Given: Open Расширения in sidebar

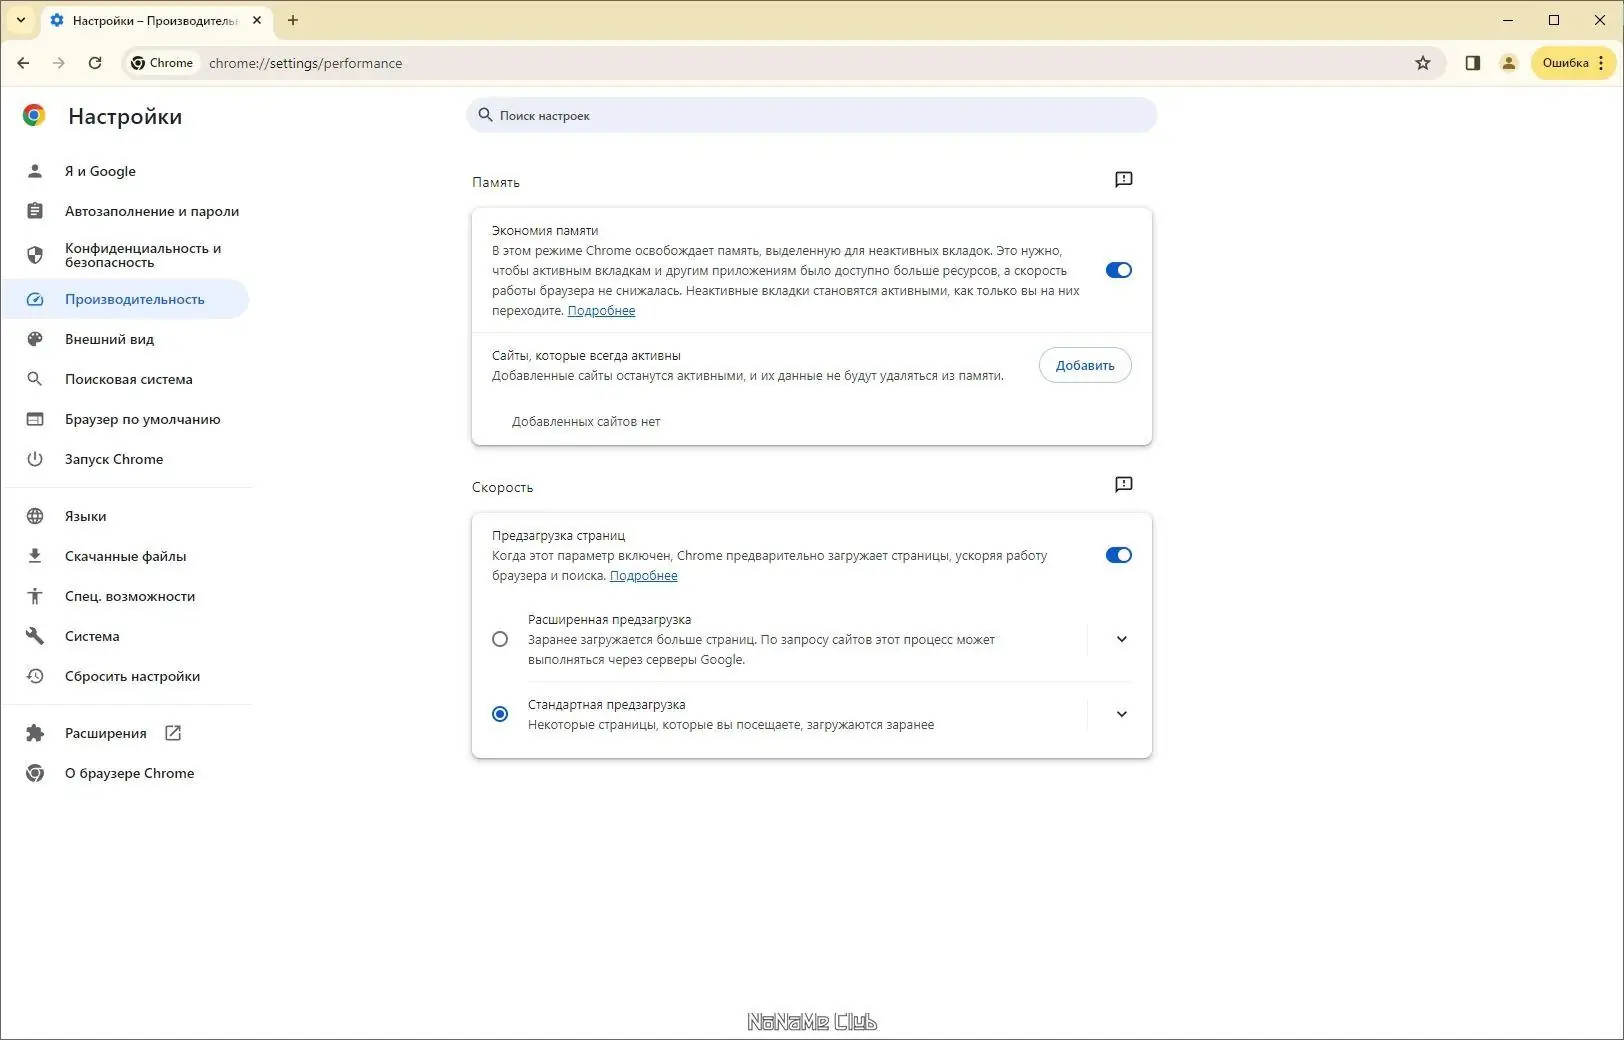Looking at the screenshot, I should (x=126, y=733).
